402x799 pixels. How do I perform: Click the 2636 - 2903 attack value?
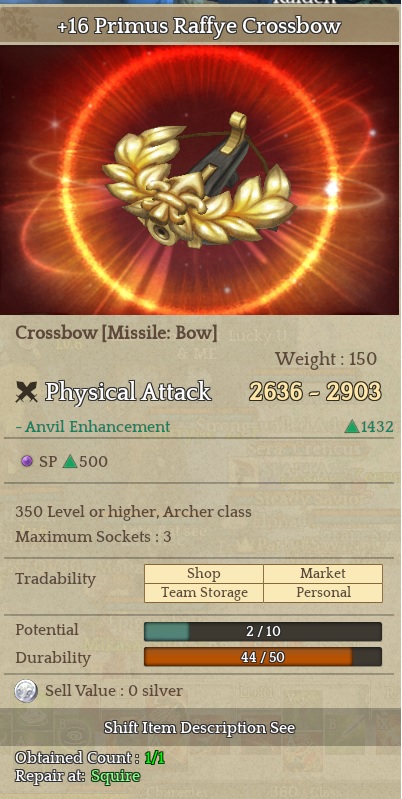(315, 392)
